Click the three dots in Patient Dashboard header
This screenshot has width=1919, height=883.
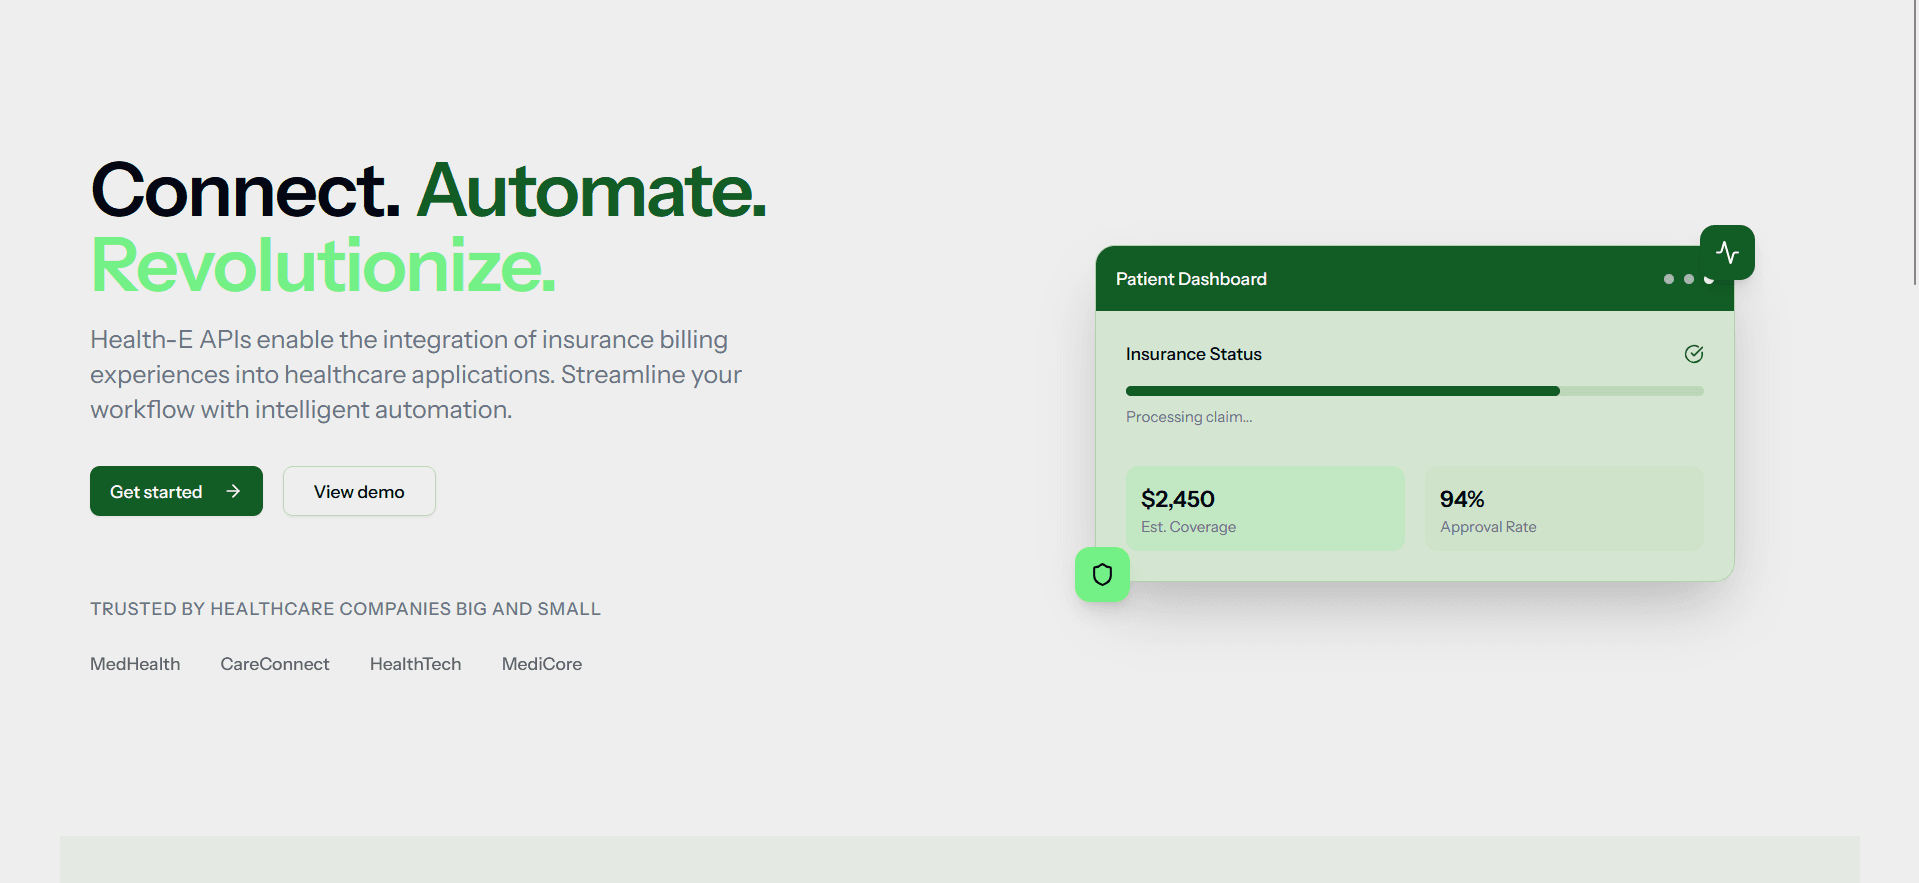[x=1688, y=279]
